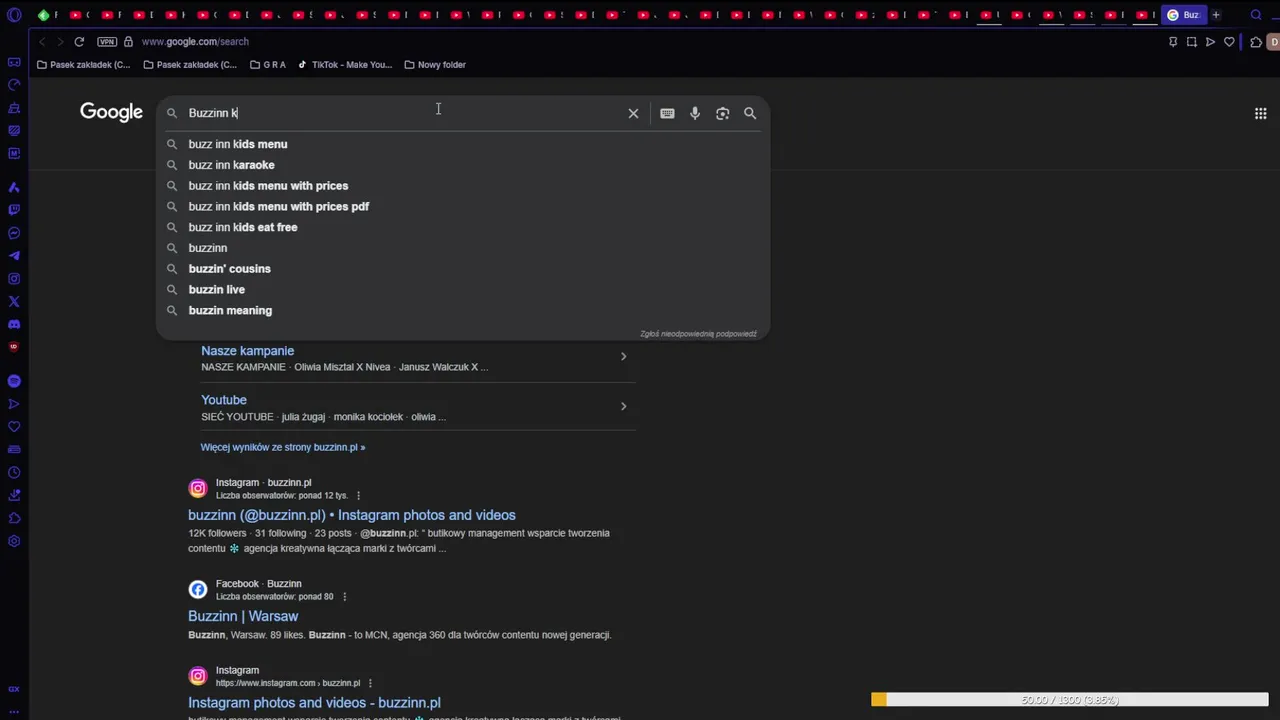Take a snapshot with capture icon
Viewport: 1280px width, 720px height.
pyautogui.click(x=1192, y=42)
